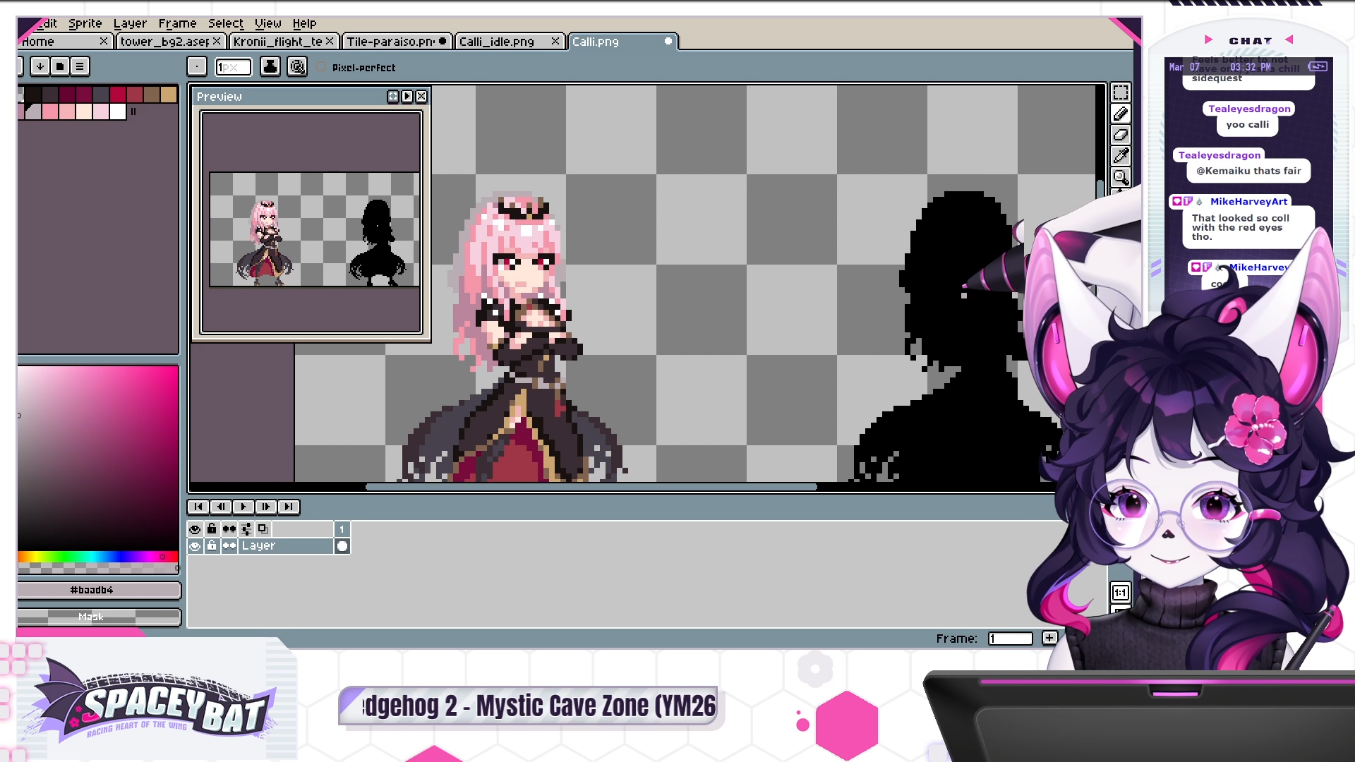Go to the first frame
Screen dimensions: 1355x762
[x=198, y=507]
